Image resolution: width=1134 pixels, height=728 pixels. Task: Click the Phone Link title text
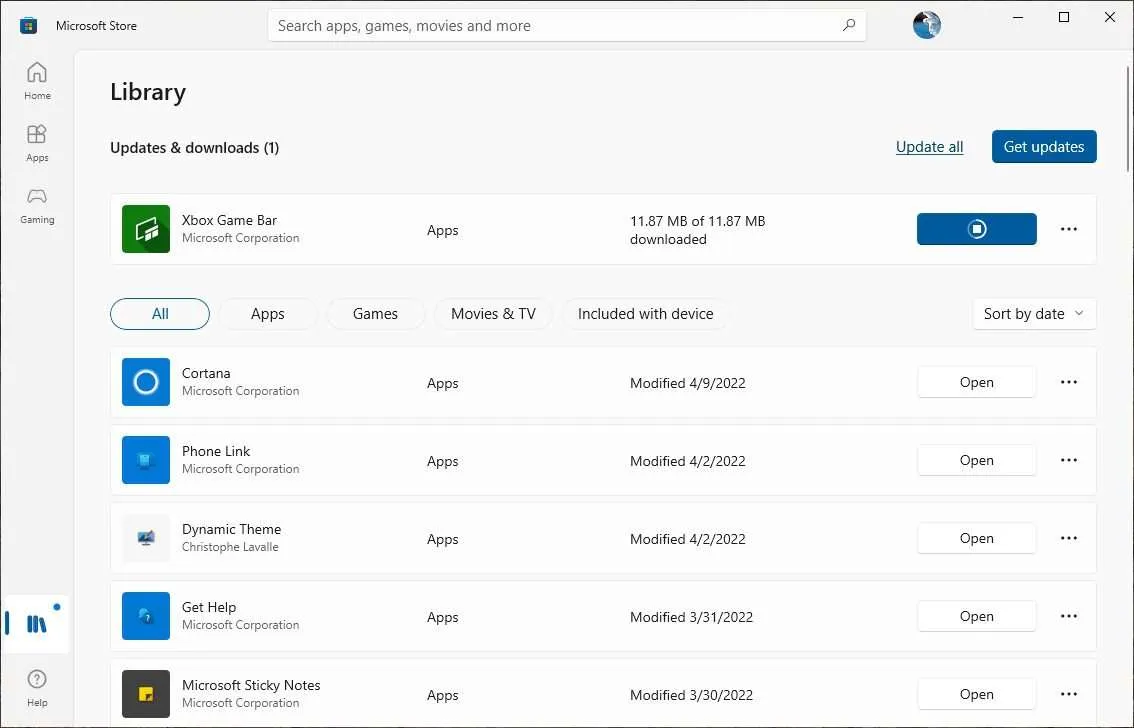pos(216,451)
